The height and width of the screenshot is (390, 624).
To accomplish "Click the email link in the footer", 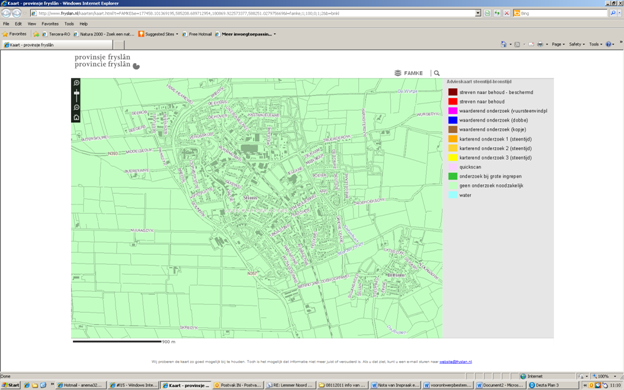I will [x=455, y=362].
